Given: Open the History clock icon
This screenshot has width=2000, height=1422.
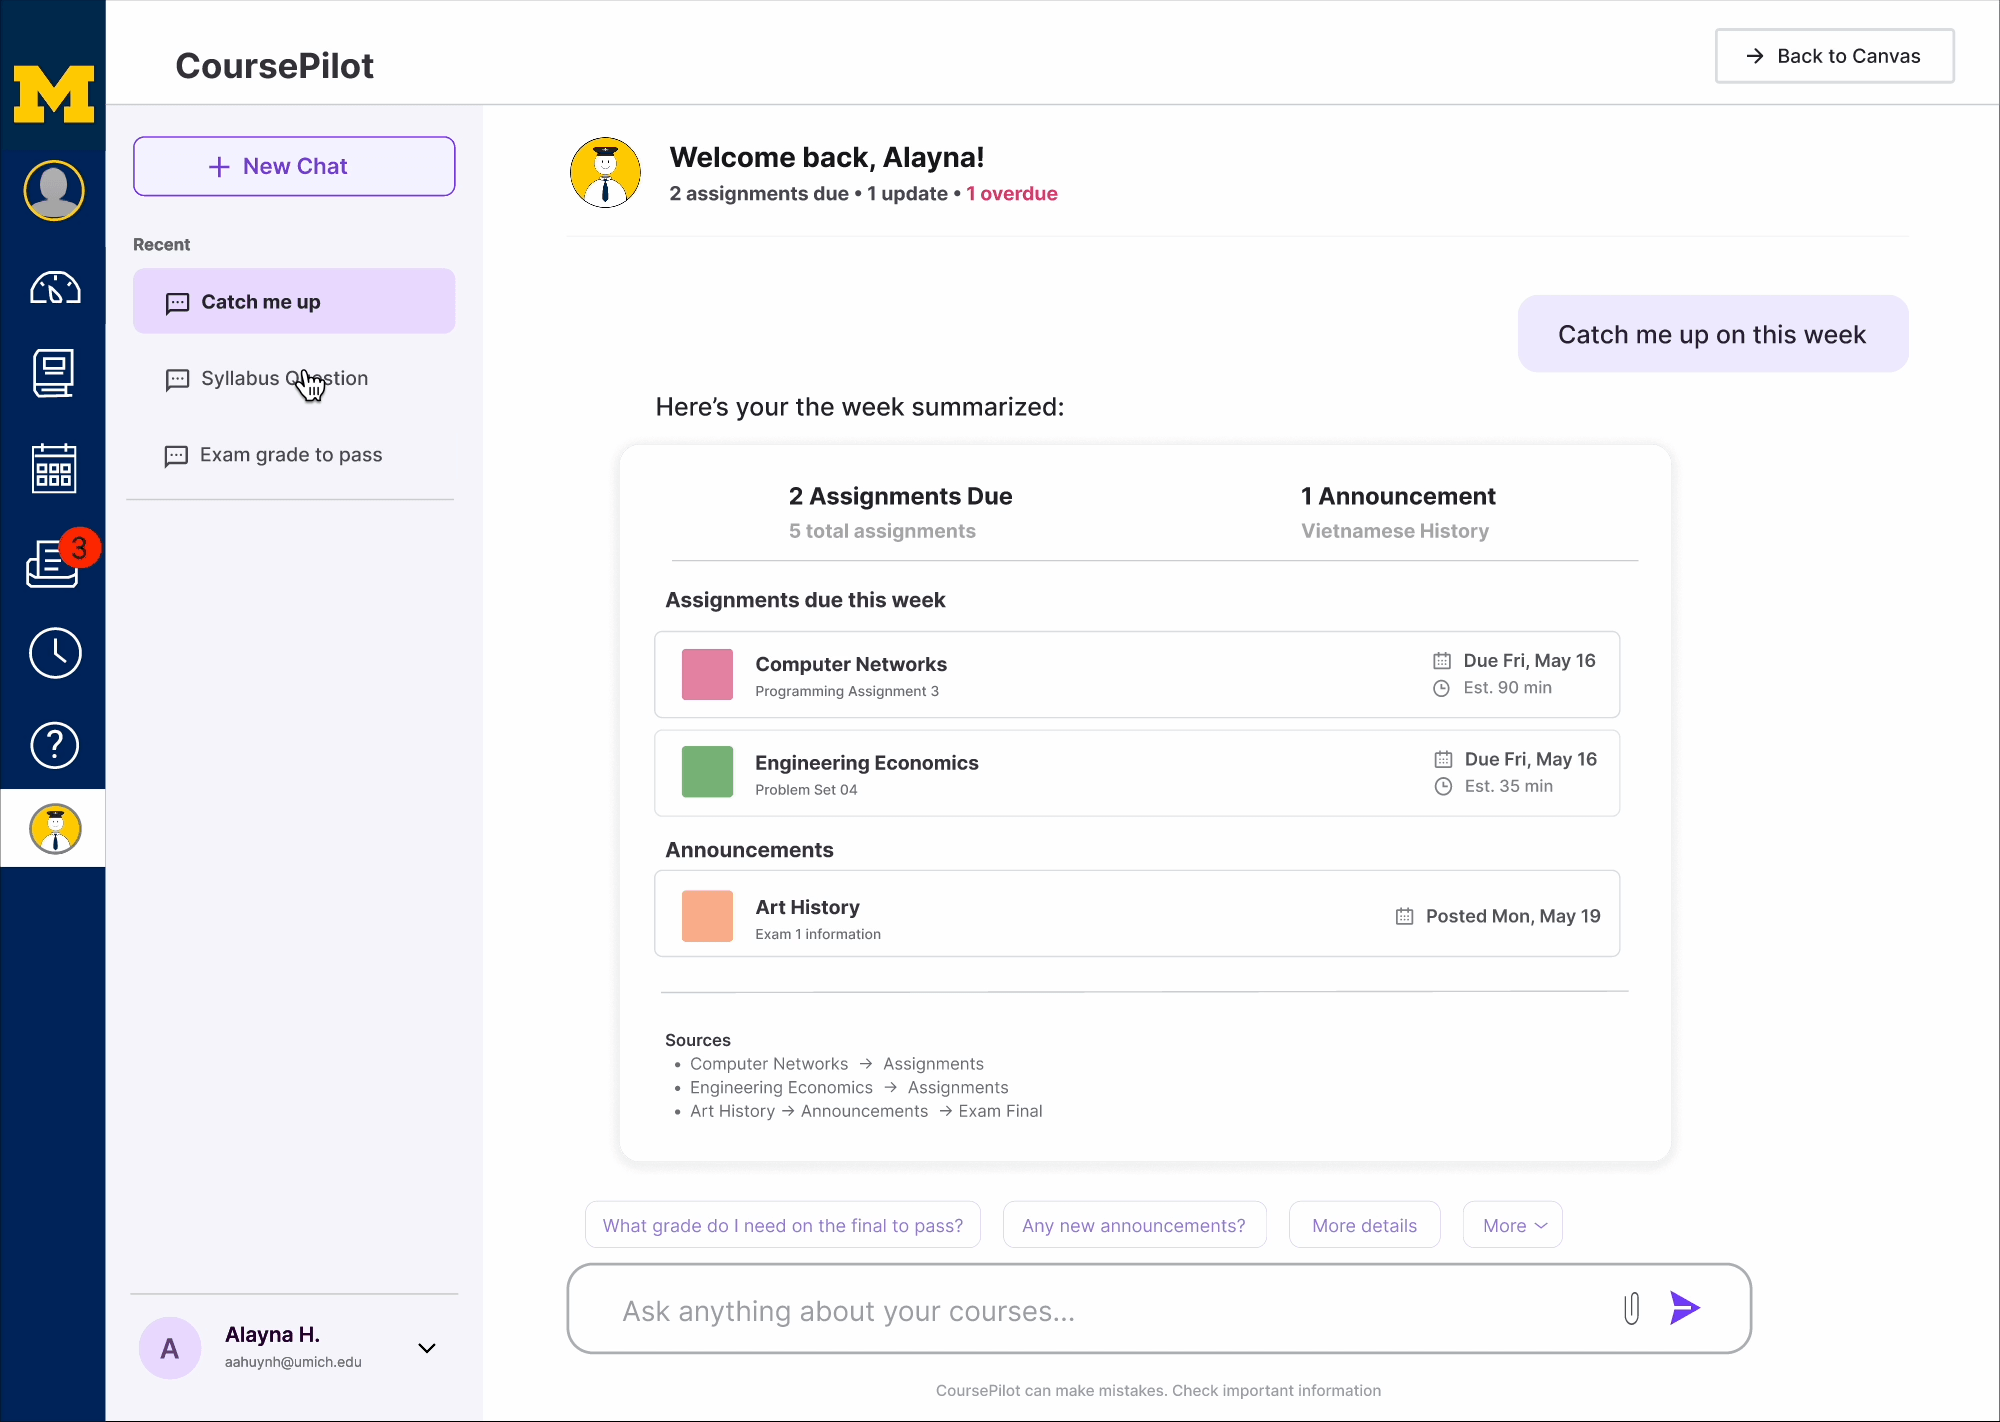Looking at the screenshot, I should click(55, 653).
